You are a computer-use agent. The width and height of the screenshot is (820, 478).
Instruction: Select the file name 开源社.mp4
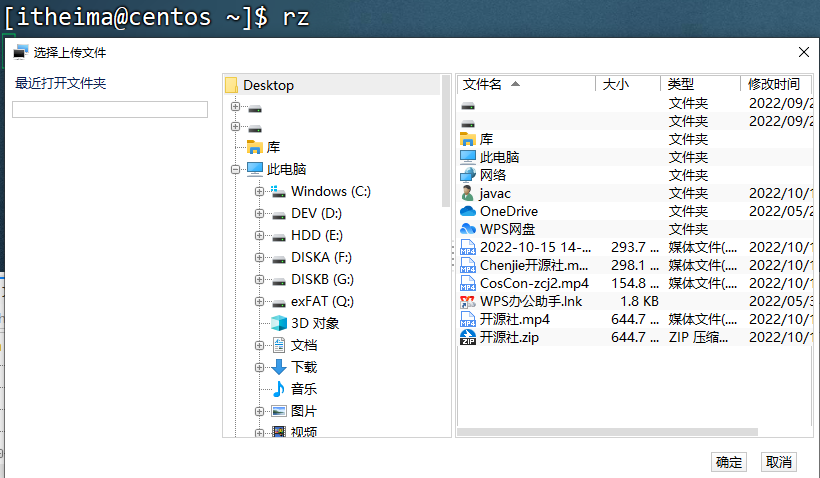tap(515, 319)
